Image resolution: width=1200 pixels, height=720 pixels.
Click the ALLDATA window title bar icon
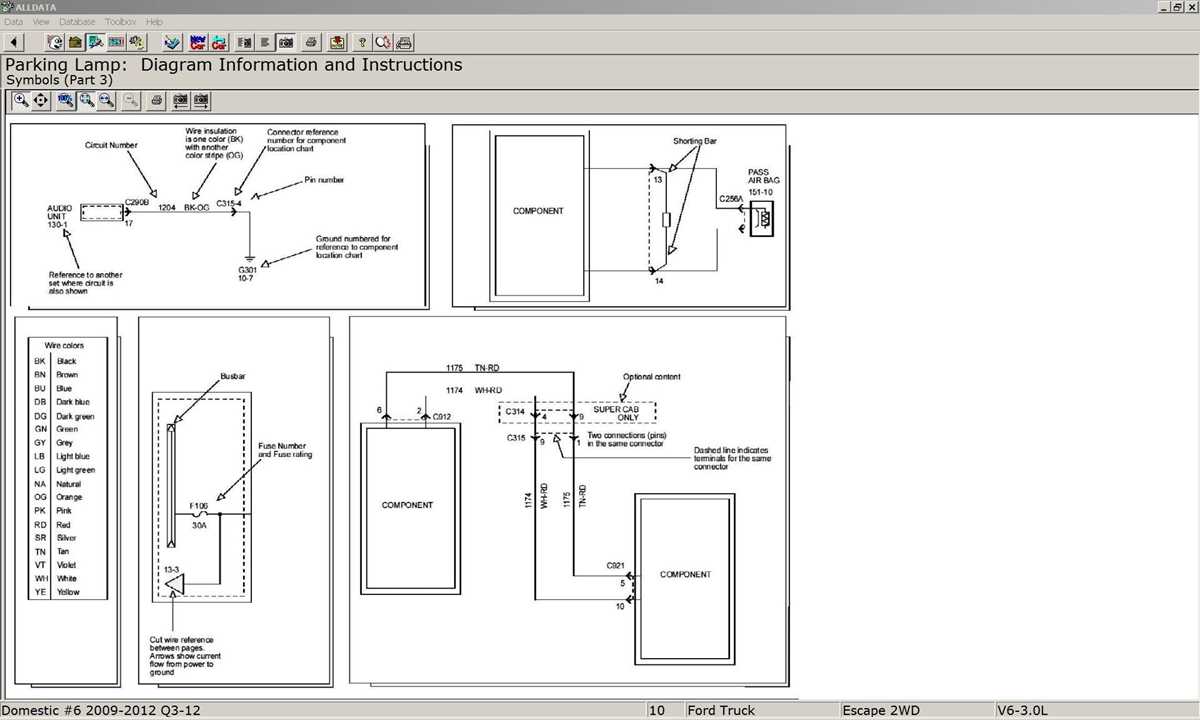[x=8, y=6]
